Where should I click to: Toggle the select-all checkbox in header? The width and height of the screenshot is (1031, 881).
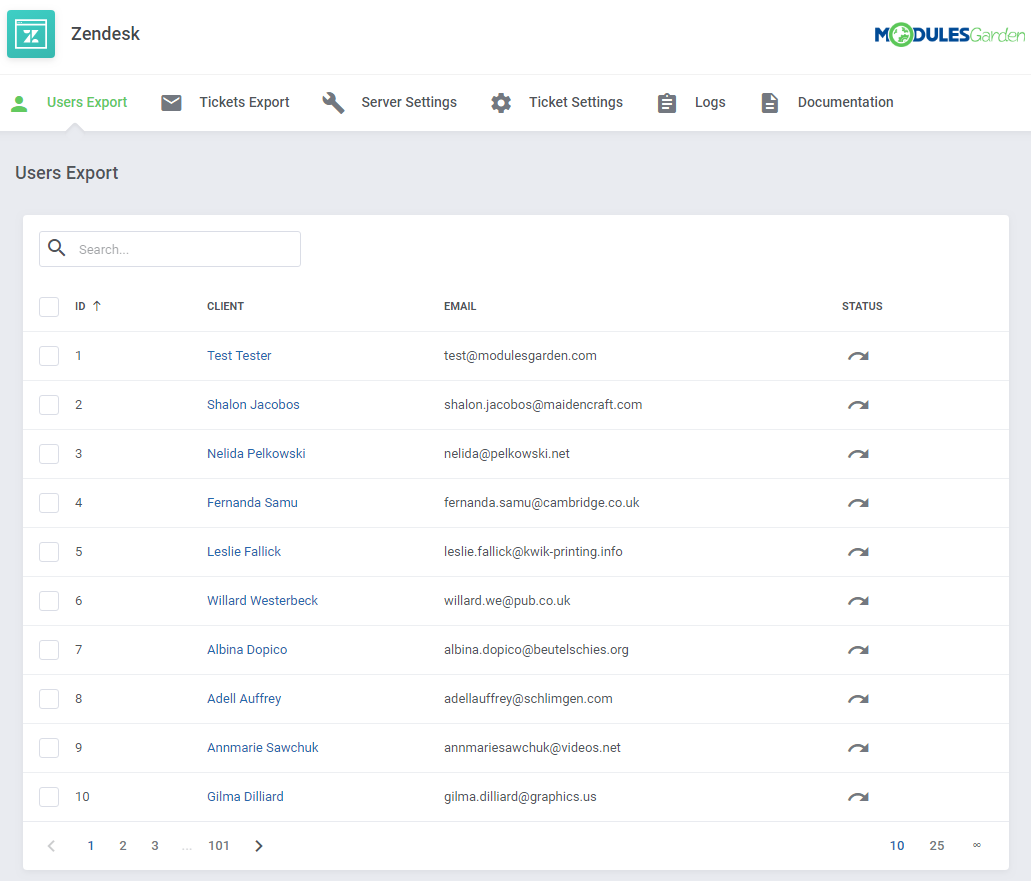(x=49, y=306)
